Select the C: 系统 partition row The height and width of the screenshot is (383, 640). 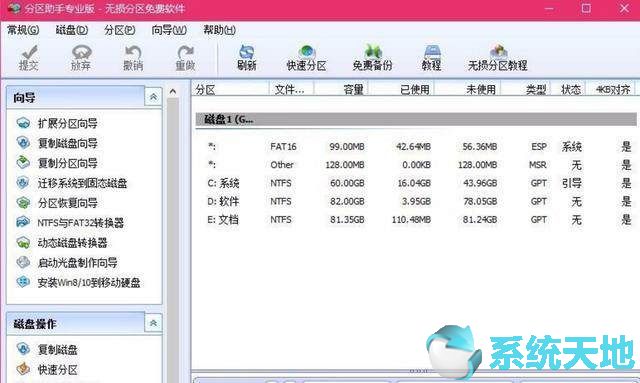(416, 183)
